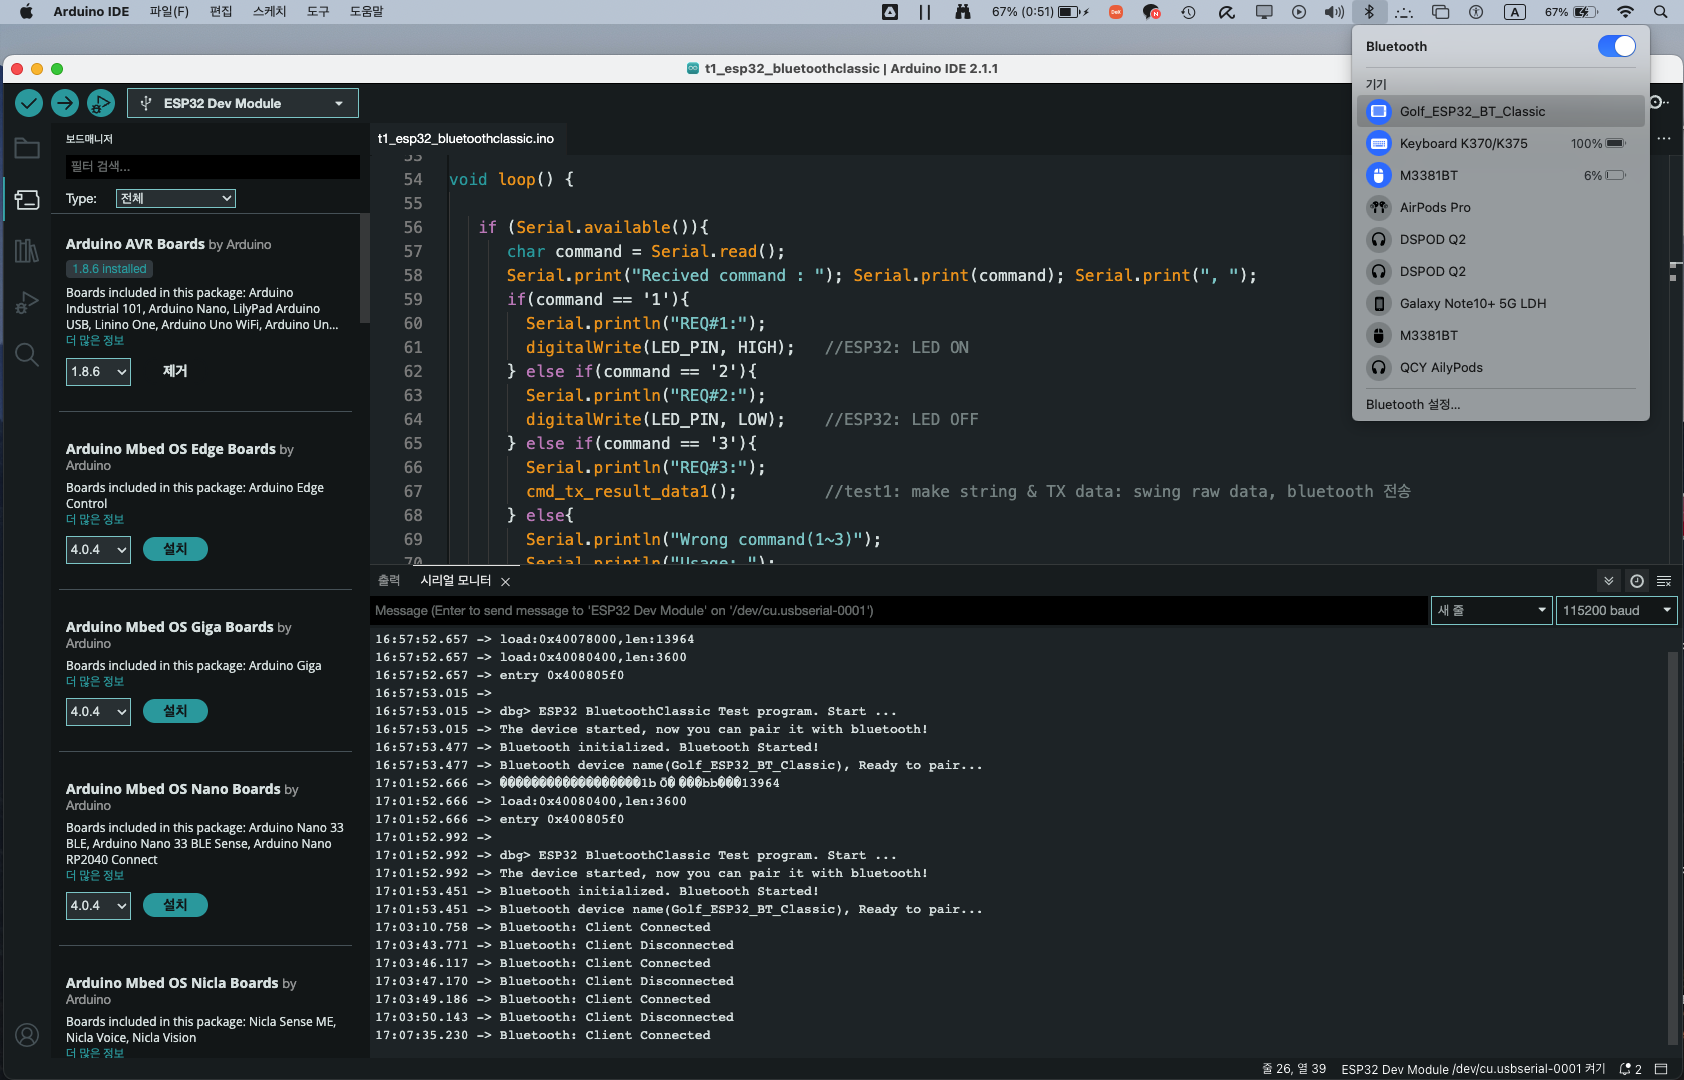This screenshot has height=1080, width=1684.
Task: Open the Arduino AVR Boards 1.8.6 version dropdown
Action: point(99,371)
